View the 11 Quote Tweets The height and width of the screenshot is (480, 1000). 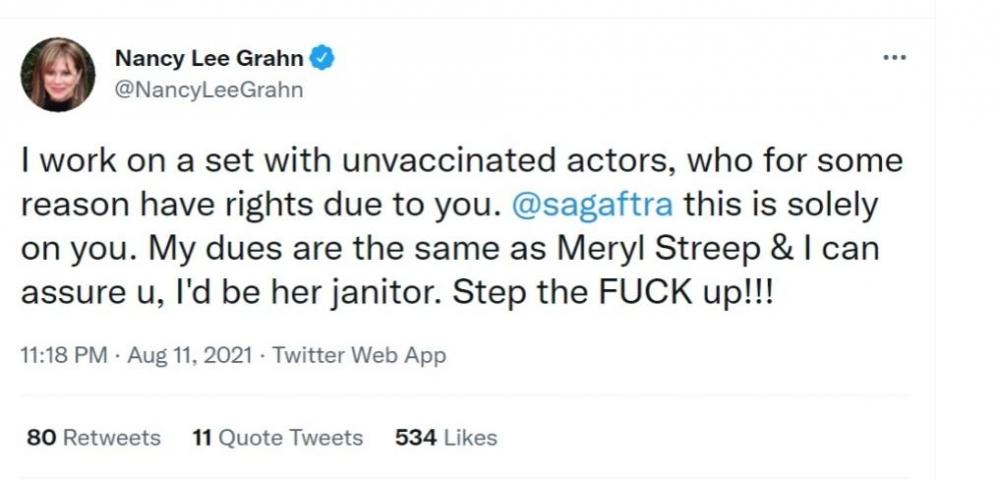pos(277,437)
